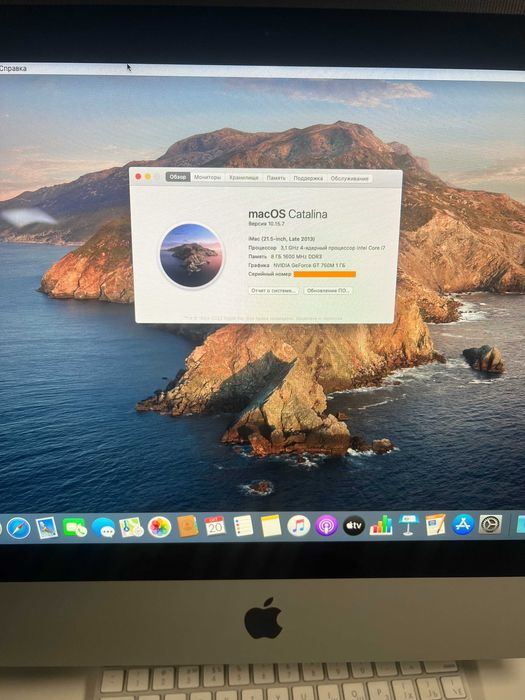Click the Отчет о системе button
525x700 pixels.
[x=273, y=291]
